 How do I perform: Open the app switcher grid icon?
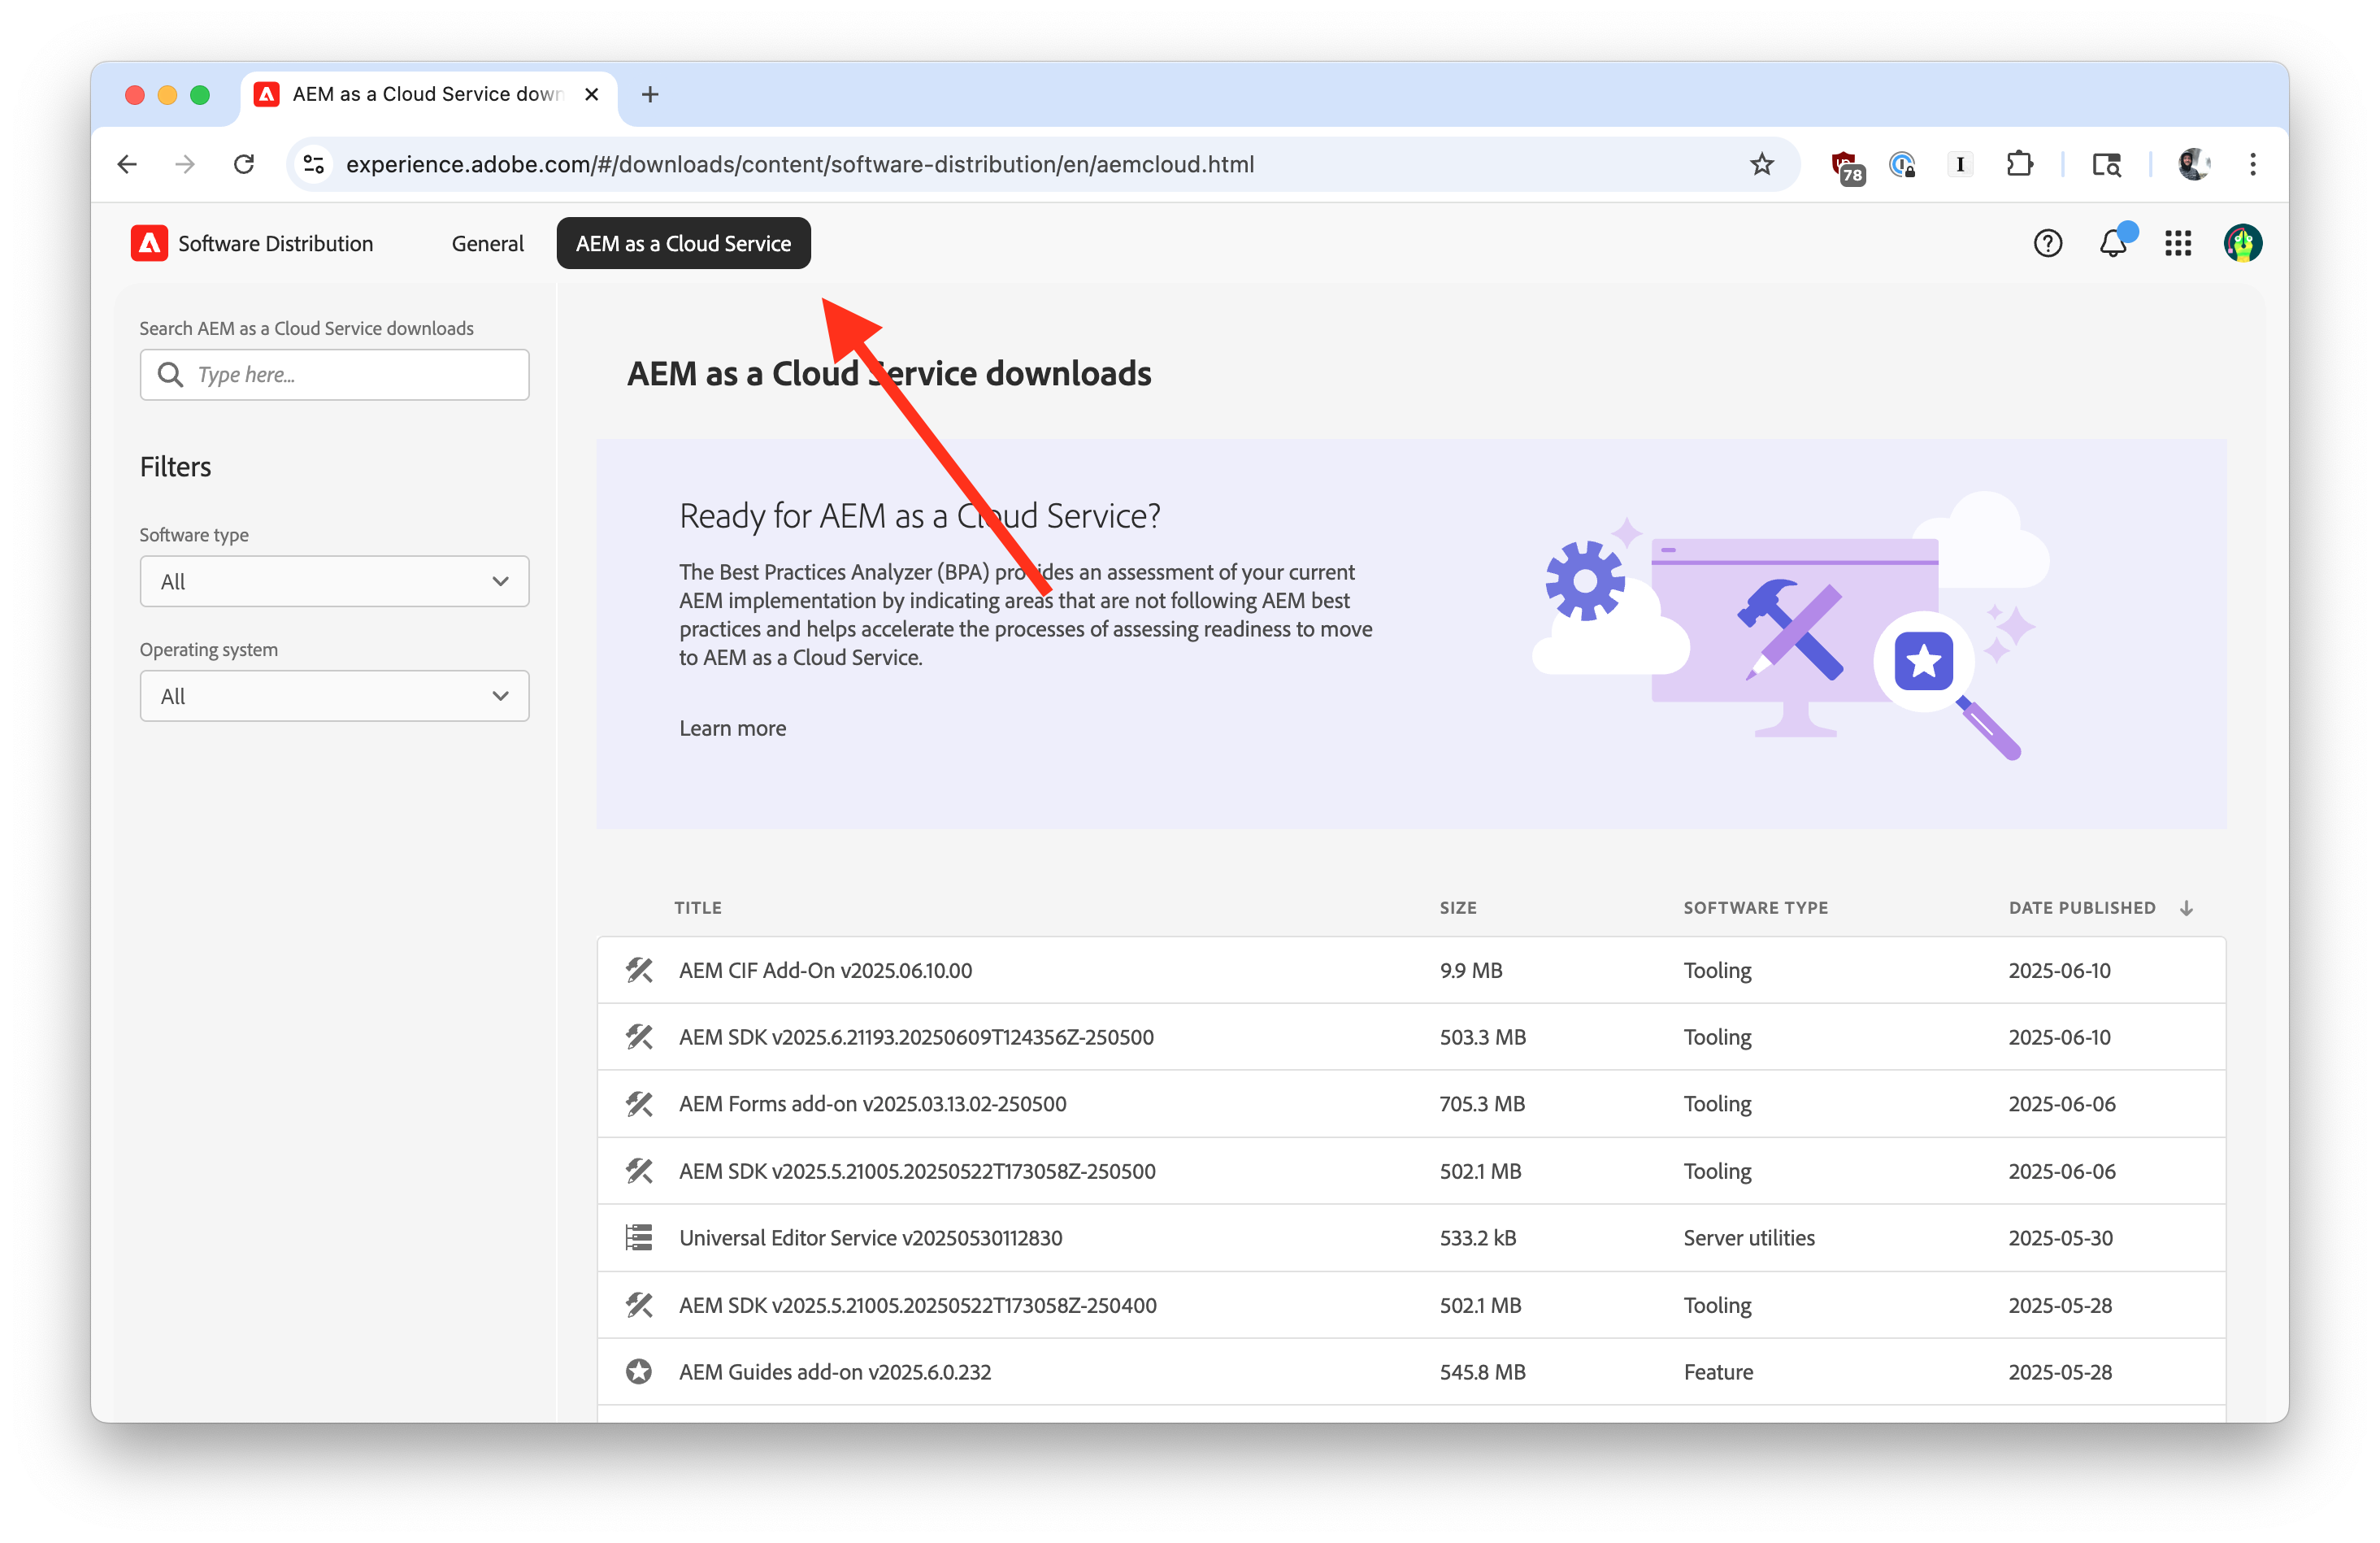(2177, 243)
